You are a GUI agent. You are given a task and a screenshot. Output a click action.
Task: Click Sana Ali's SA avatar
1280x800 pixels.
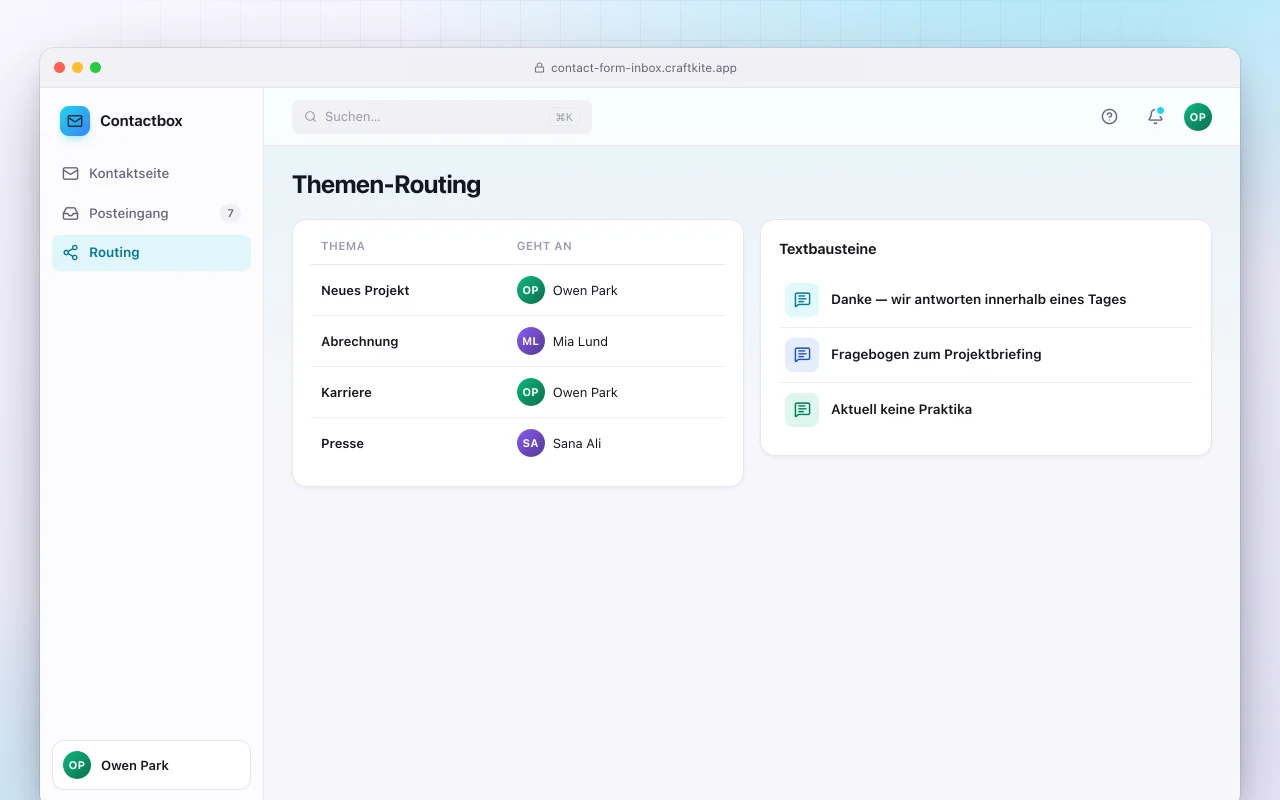click(531, 443)
